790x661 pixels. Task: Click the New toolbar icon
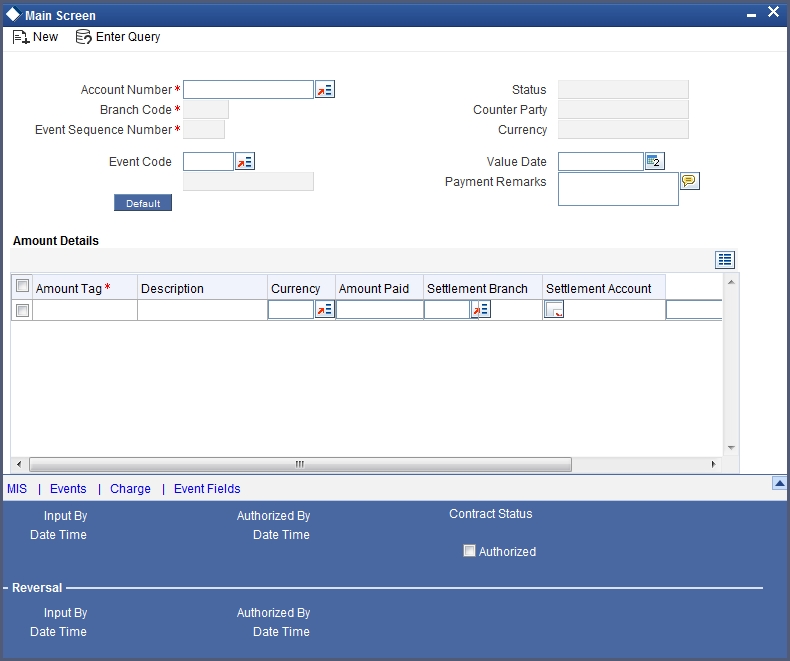(x=21, y=37)
